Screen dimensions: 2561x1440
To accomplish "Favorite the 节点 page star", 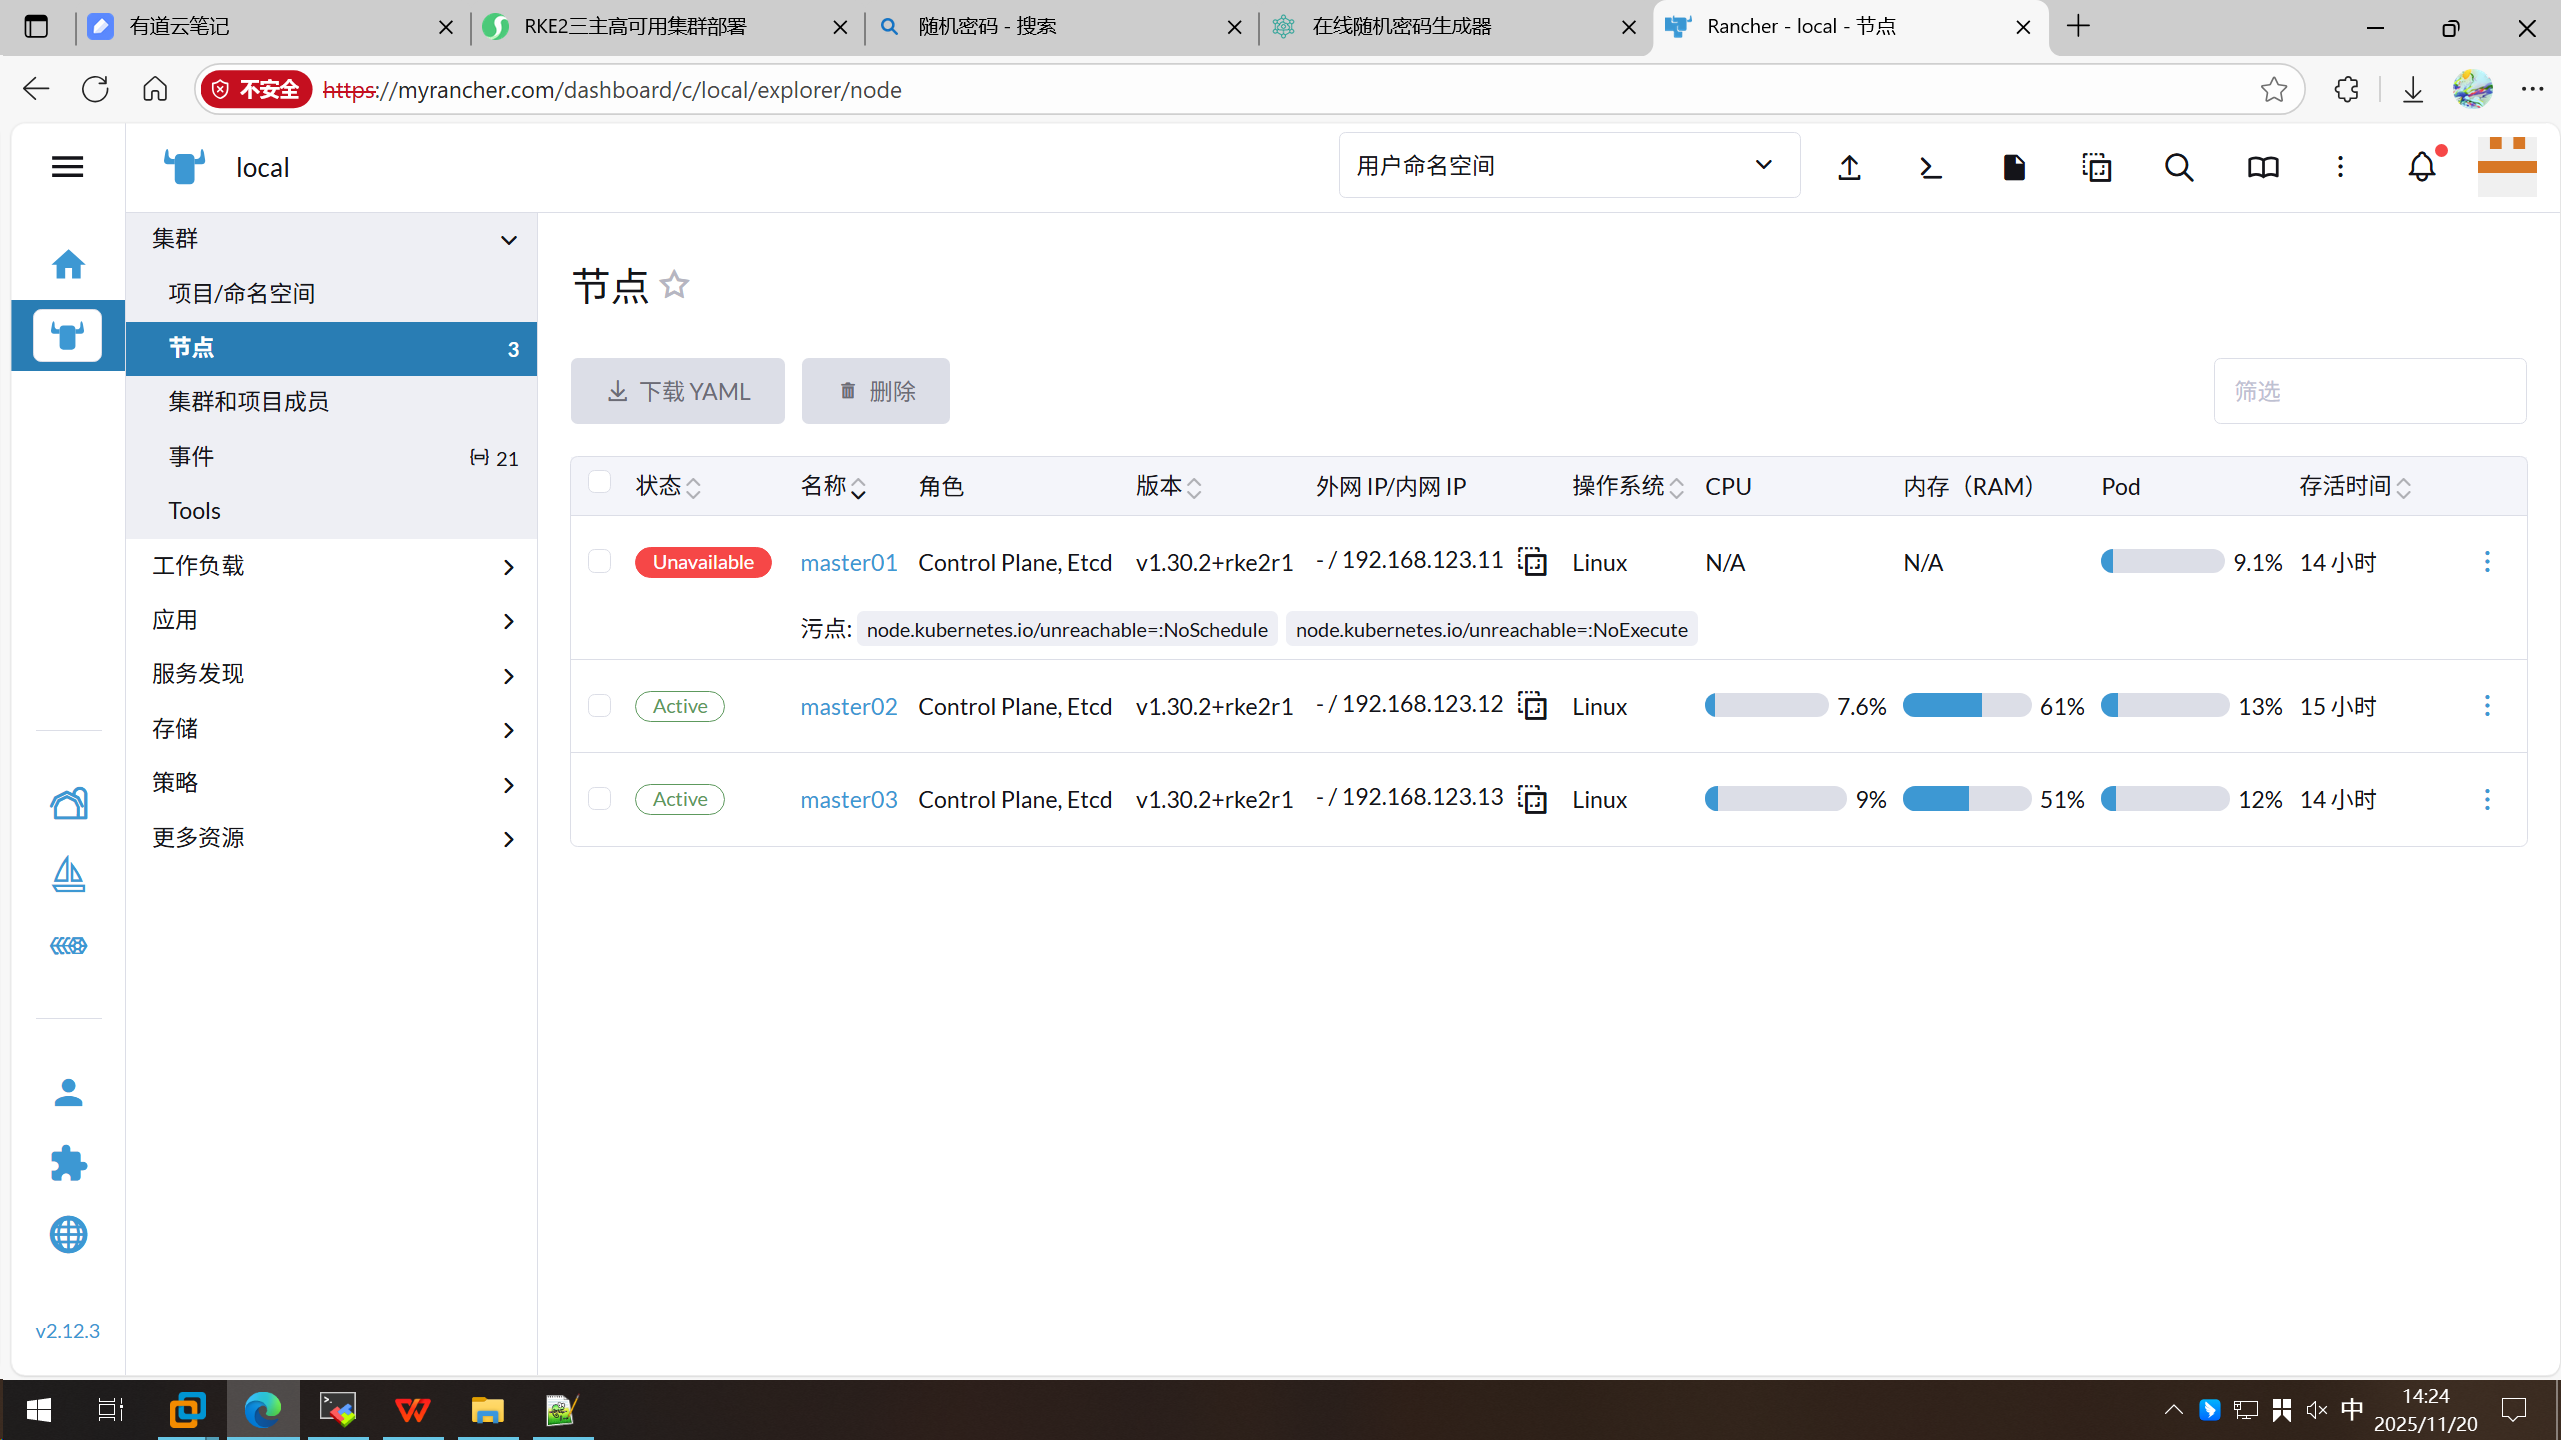I will [675, 285].
